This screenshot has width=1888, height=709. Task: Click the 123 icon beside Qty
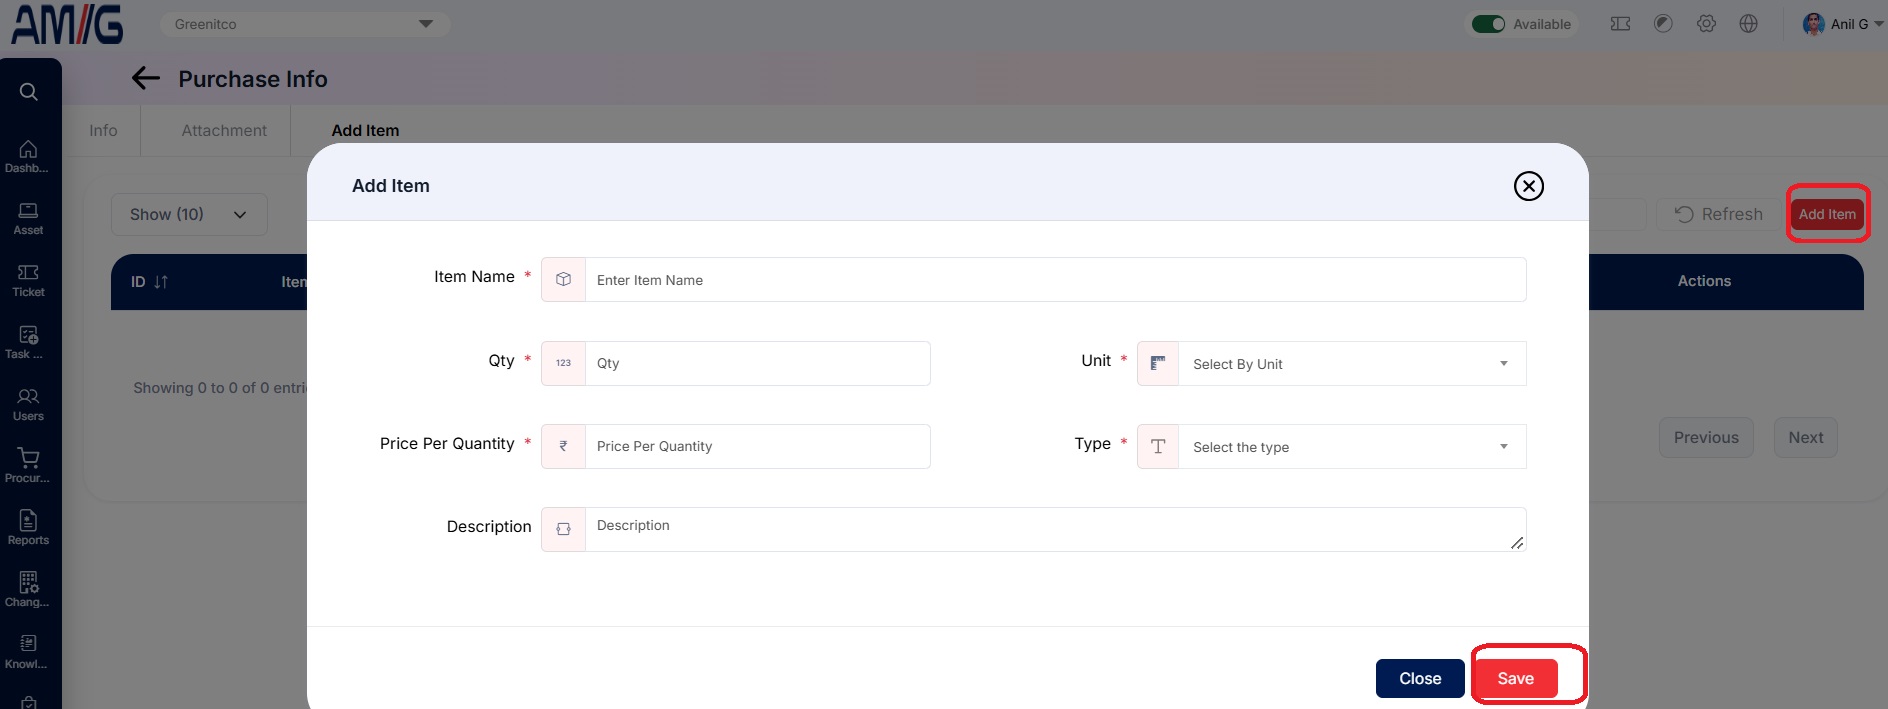(563, 363)
